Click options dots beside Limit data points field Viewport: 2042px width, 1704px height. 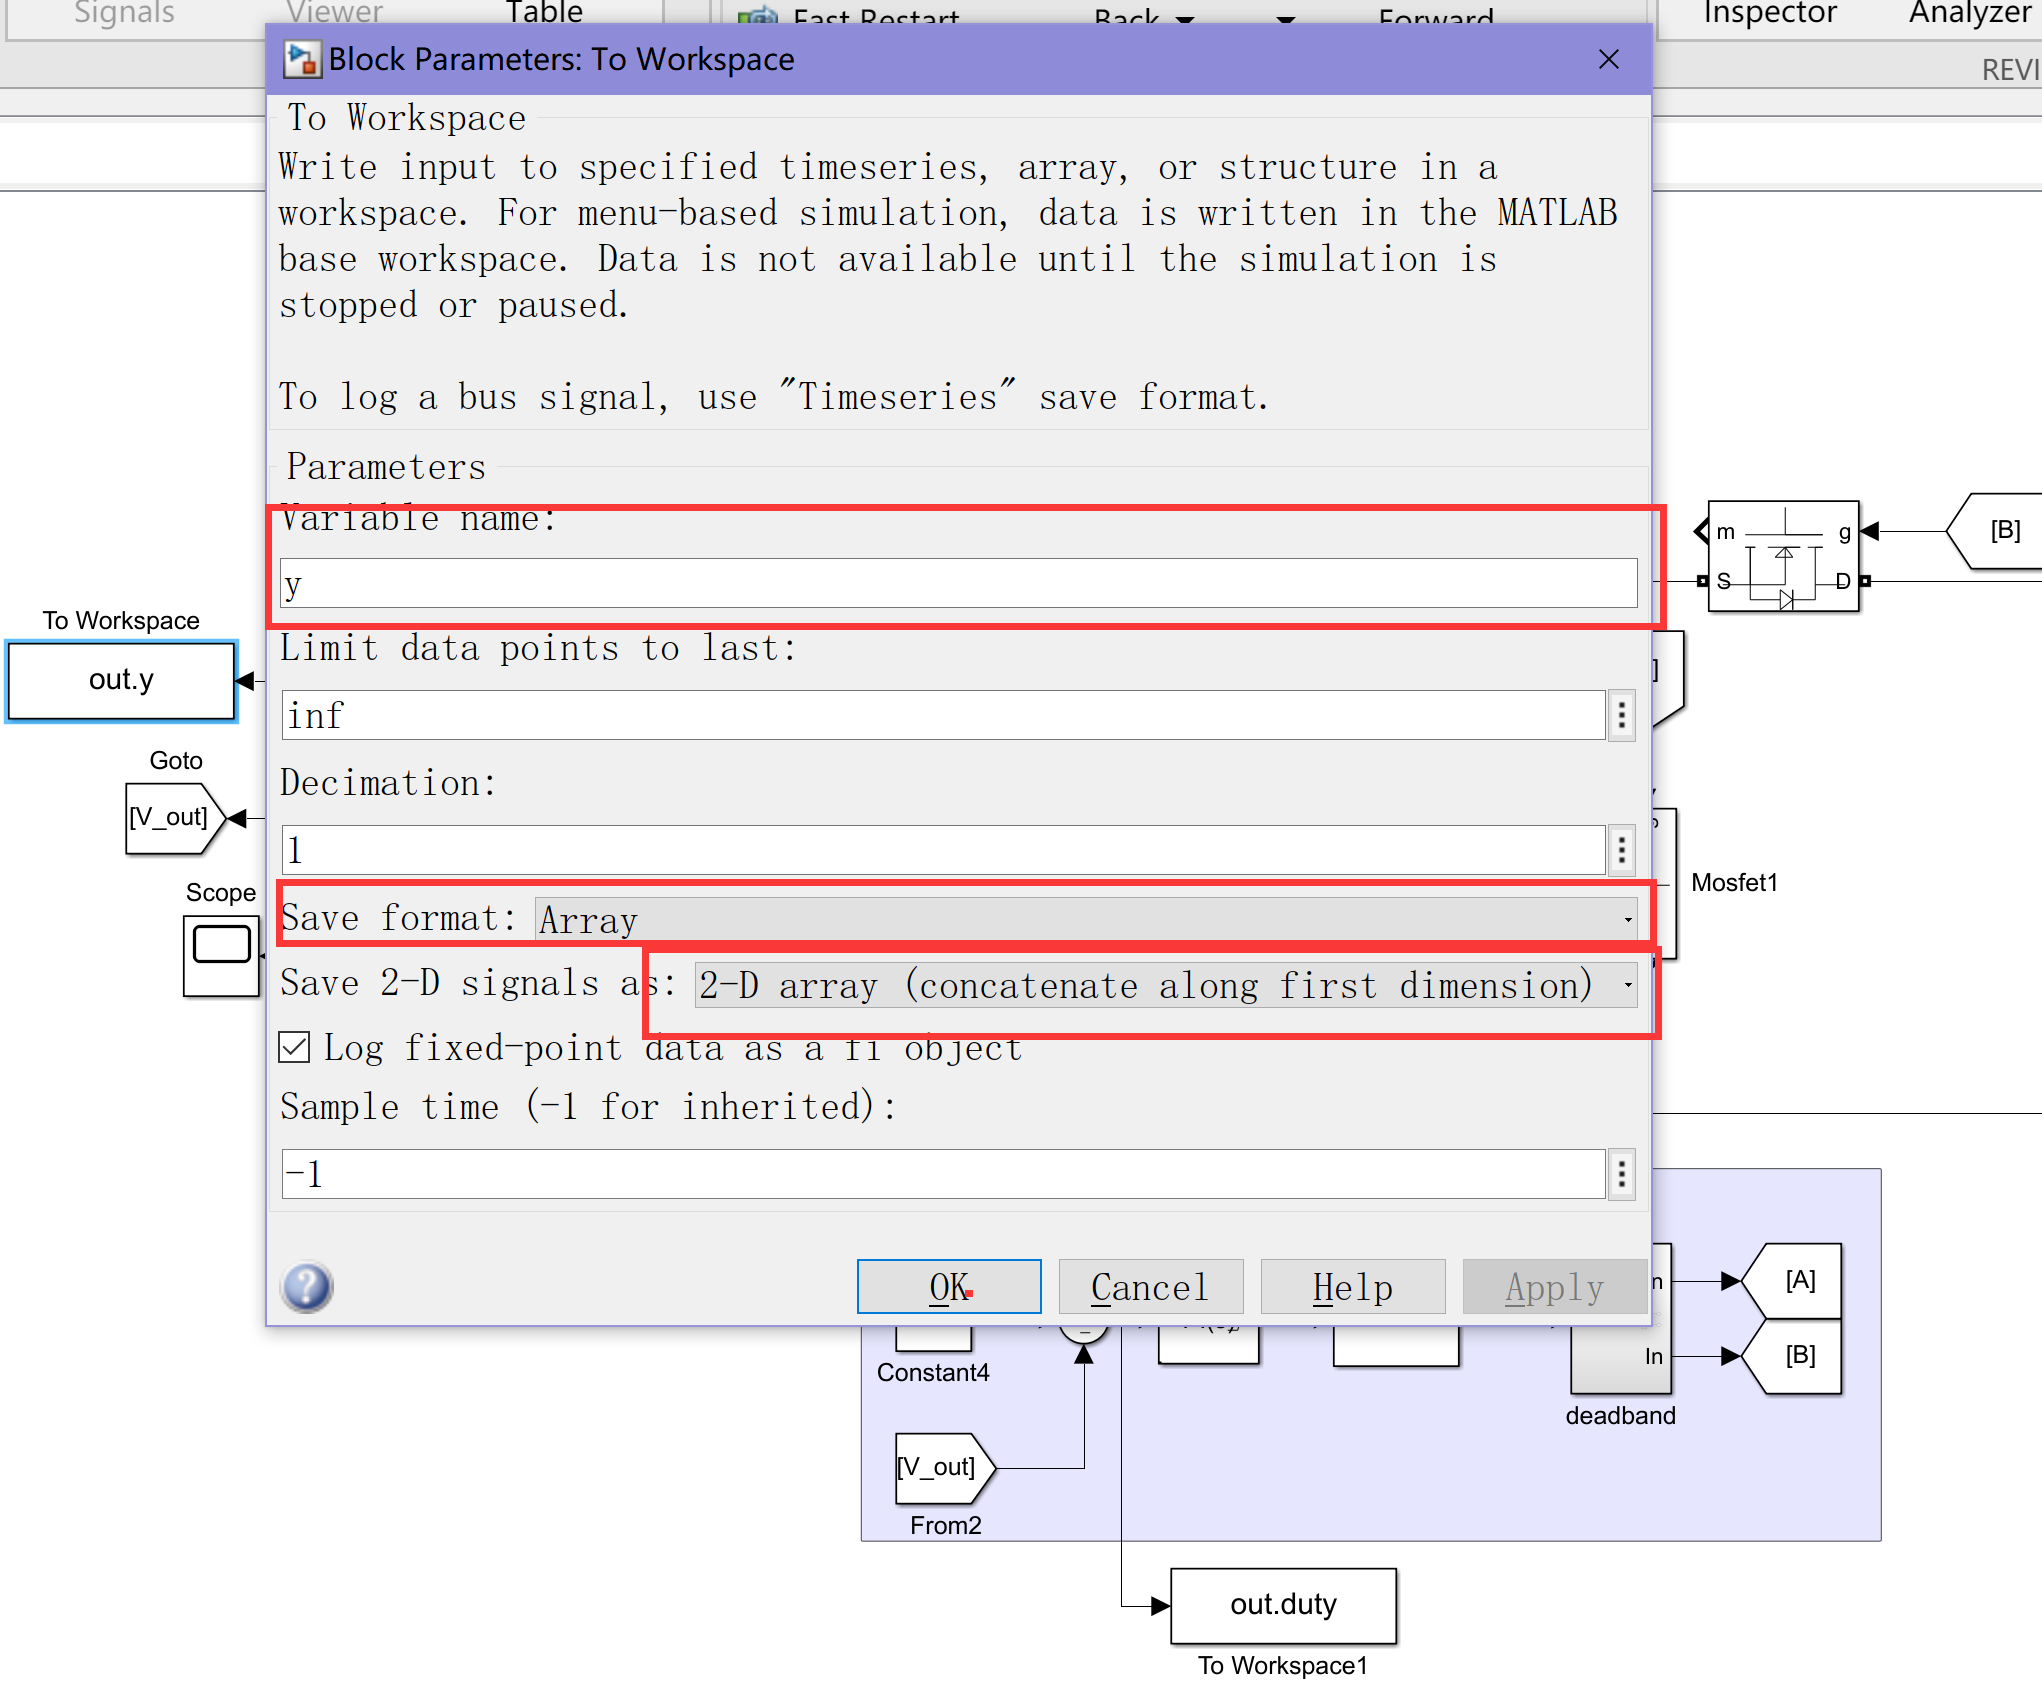pos(1621,716)
